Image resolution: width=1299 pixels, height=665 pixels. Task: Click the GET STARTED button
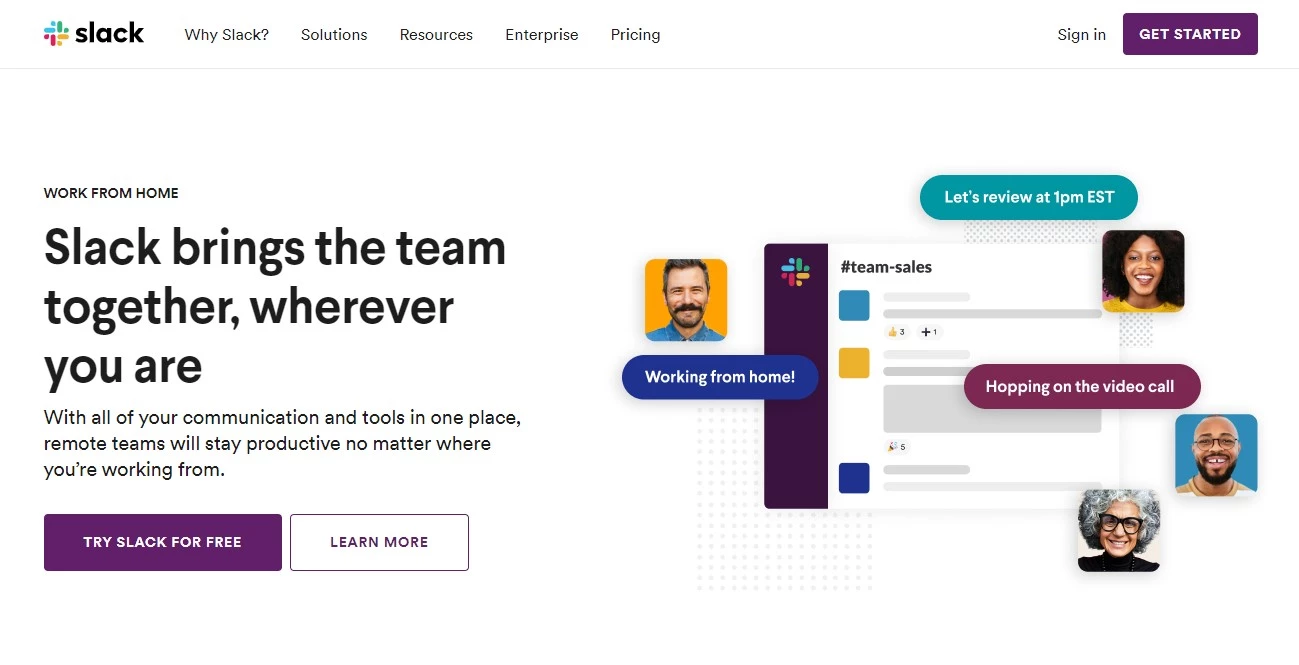click(x=1190, y=34)
